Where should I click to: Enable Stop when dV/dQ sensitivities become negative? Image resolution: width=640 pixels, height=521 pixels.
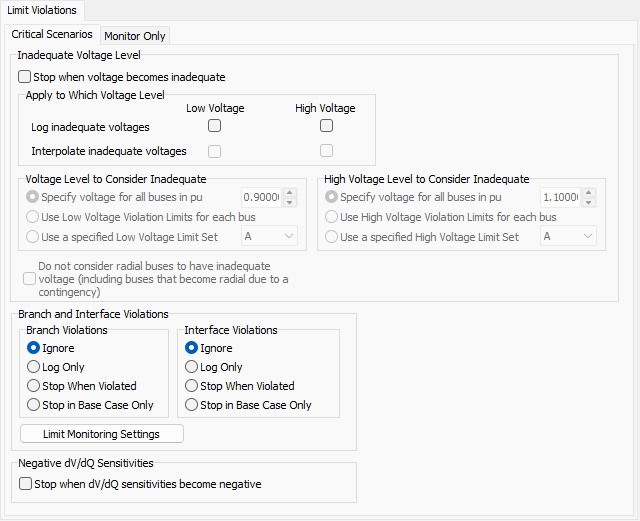click(x=25, y=484)
